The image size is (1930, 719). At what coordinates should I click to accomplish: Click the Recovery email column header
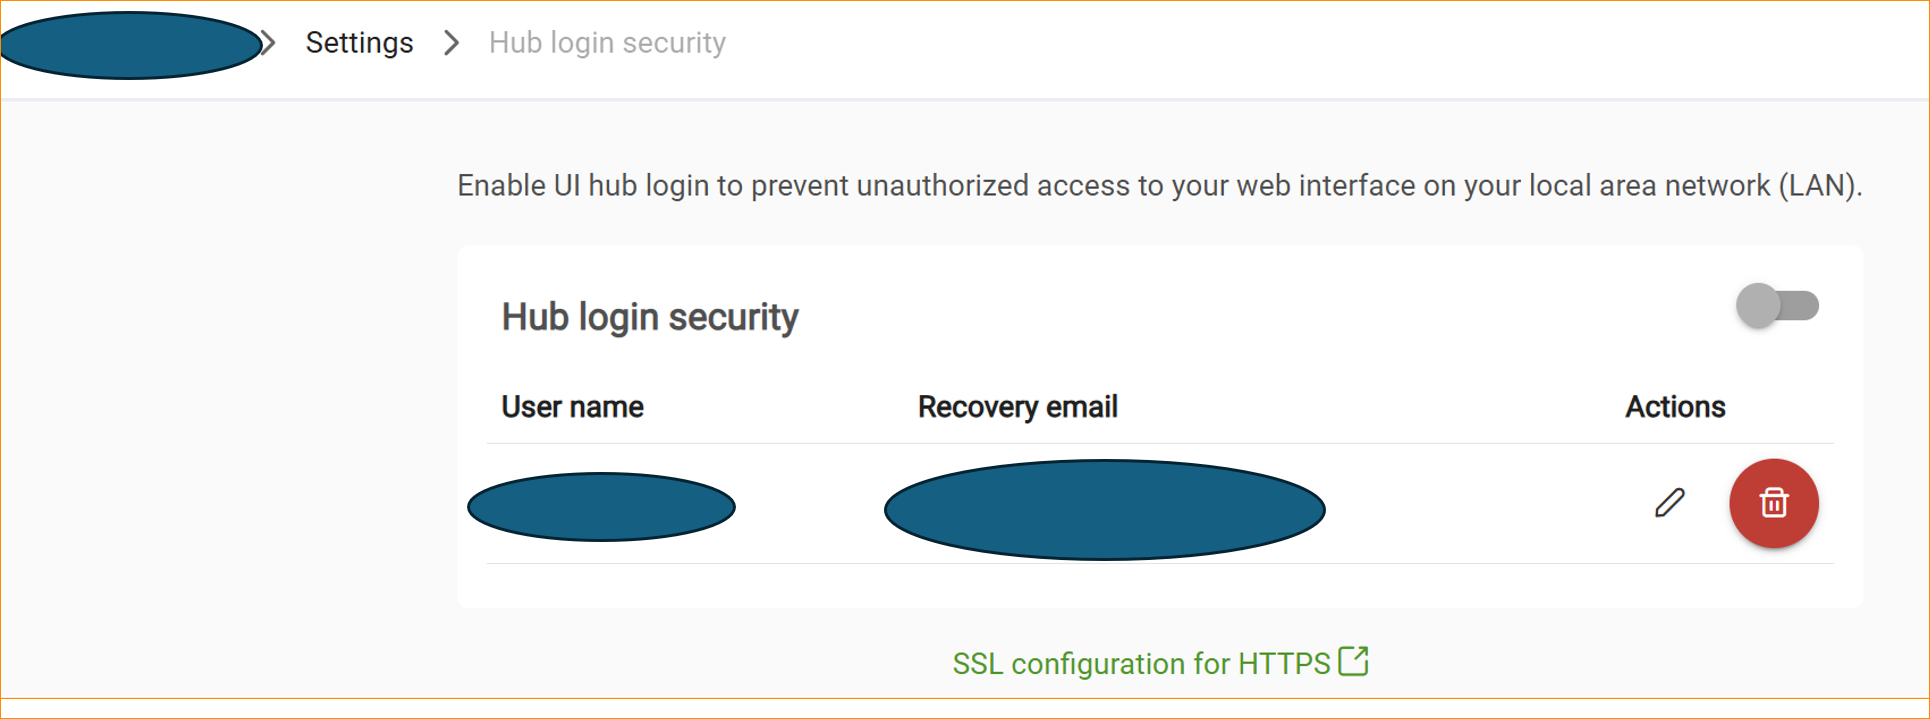(x=1017, y=407)
